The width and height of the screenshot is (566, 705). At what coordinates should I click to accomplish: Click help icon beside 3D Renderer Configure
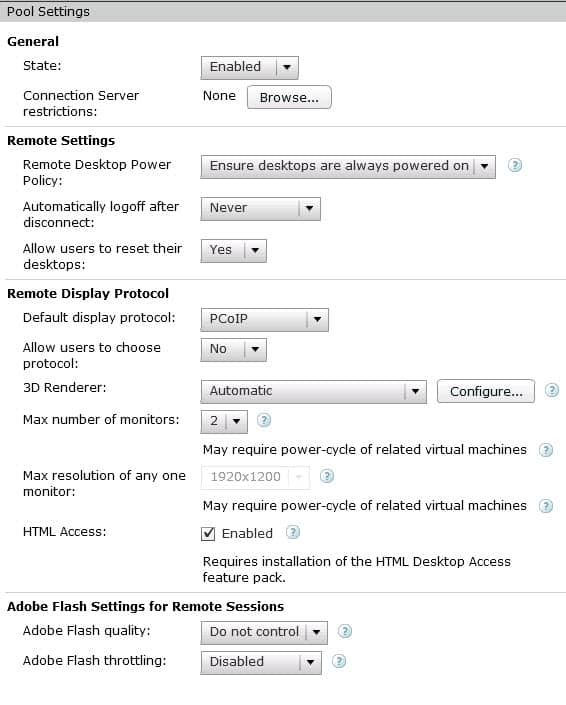point(552,390)
